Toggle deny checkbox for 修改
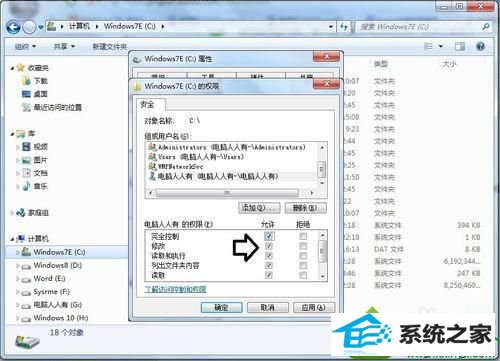 (303, 246)
